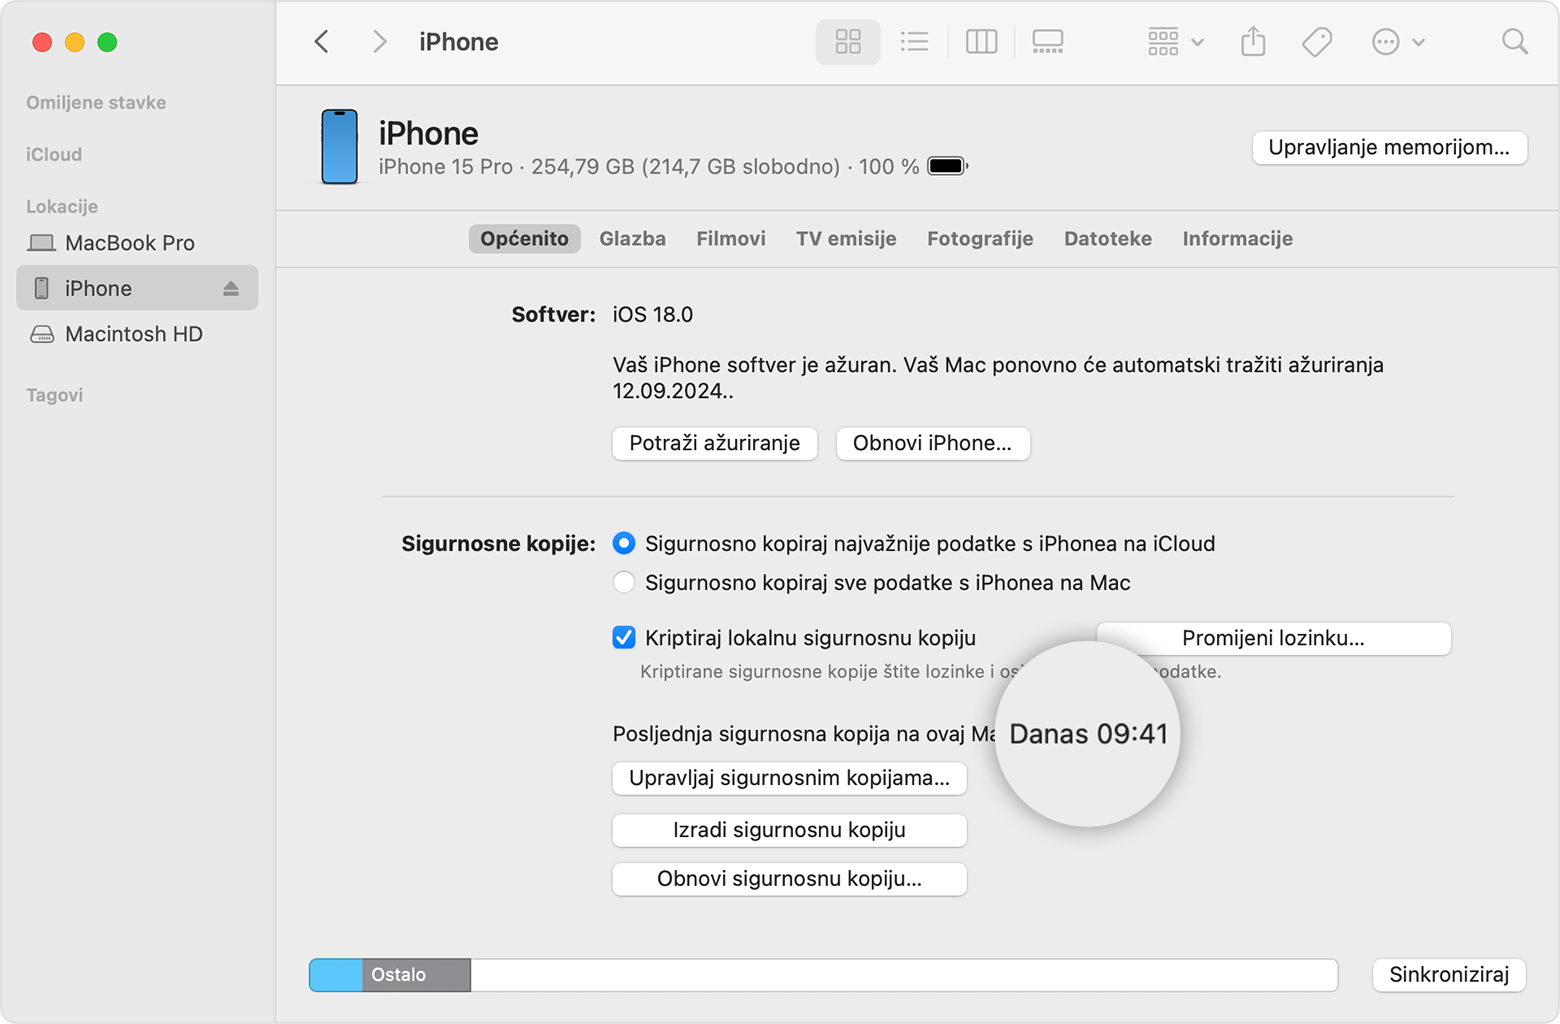Click the Ostalo storage bar segment
The width and height of the screenshot is (1560, 1024).
pos(417,975)
